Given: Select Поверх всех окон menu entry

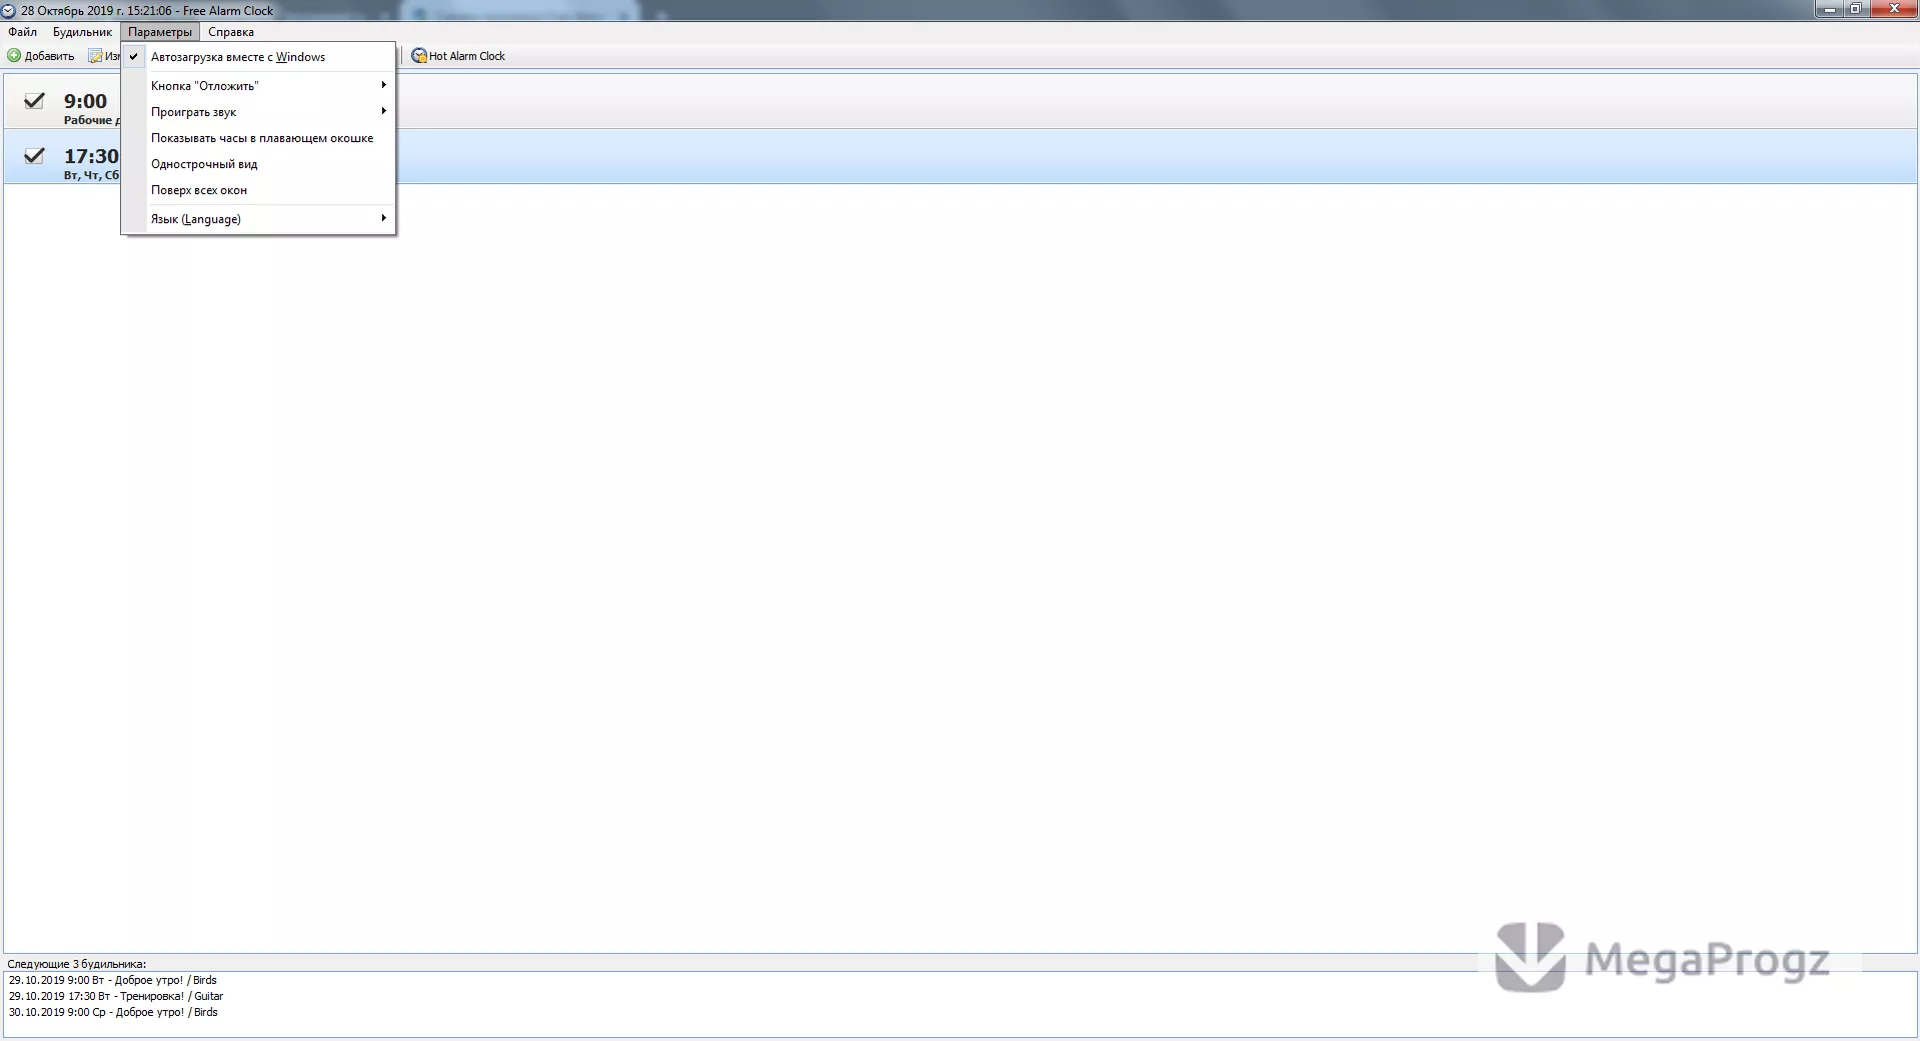Looking at the screenshot, I should (x=258, y=190).
